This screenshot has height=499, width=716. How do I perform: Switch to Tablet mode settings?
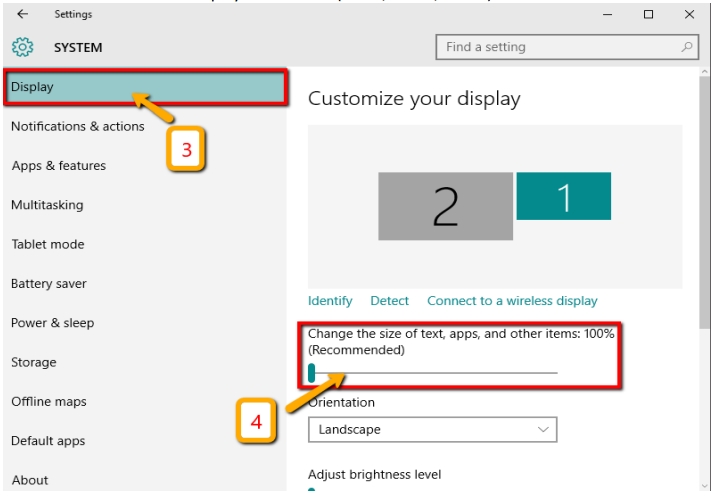click(48, 245)
